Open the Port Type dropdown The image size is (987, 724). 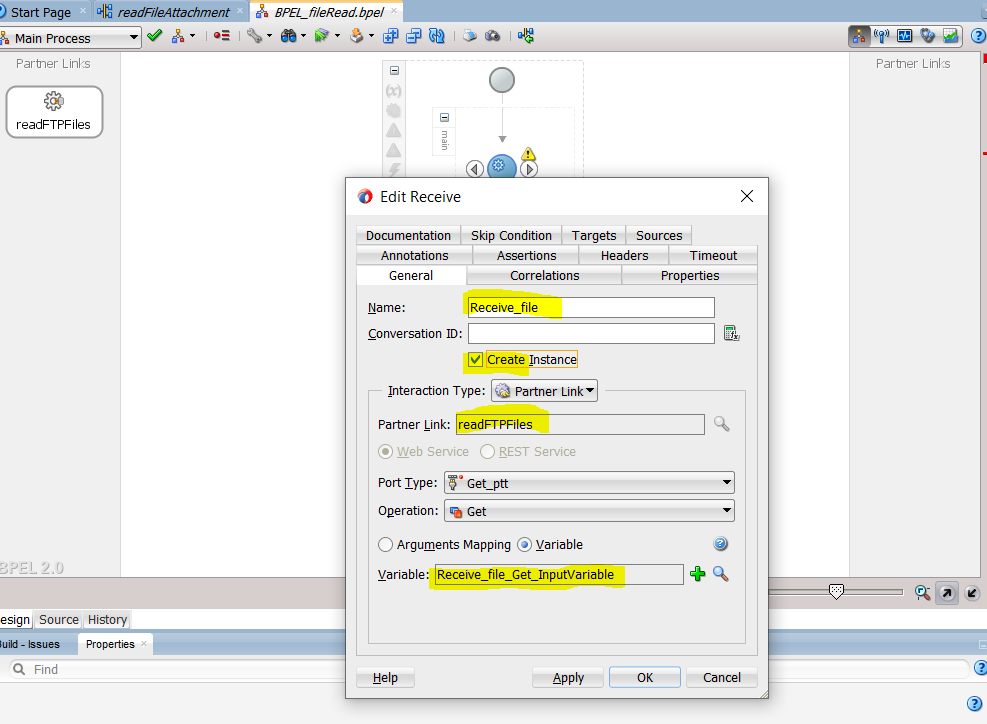click(599, 483)
